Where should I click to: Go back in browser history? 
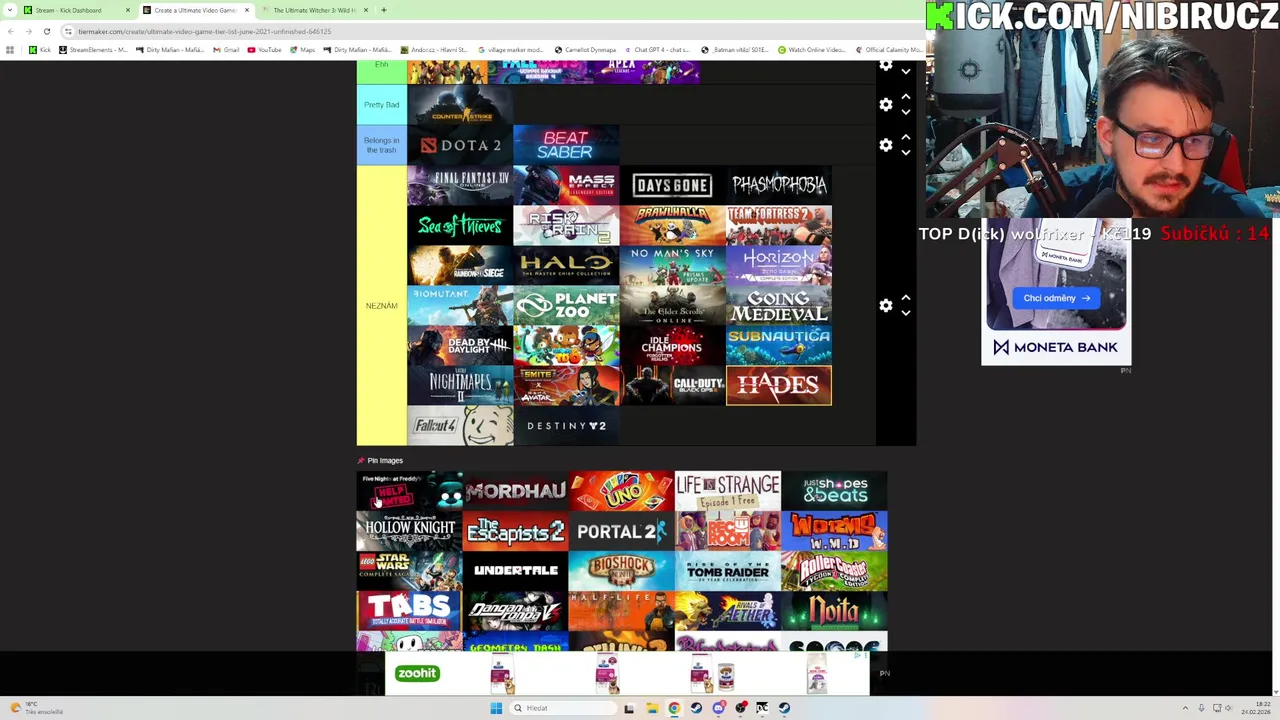coord(10,31)
